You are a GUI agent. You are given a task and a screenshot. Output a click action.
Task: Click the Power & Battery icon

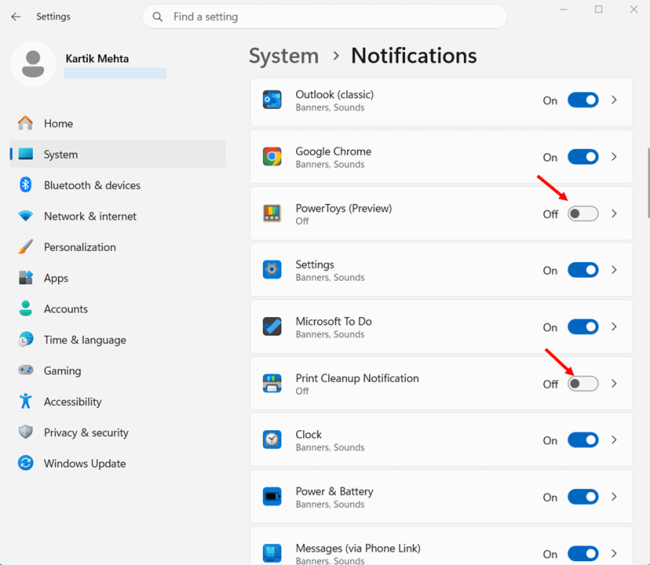click(x=272, y=497)
